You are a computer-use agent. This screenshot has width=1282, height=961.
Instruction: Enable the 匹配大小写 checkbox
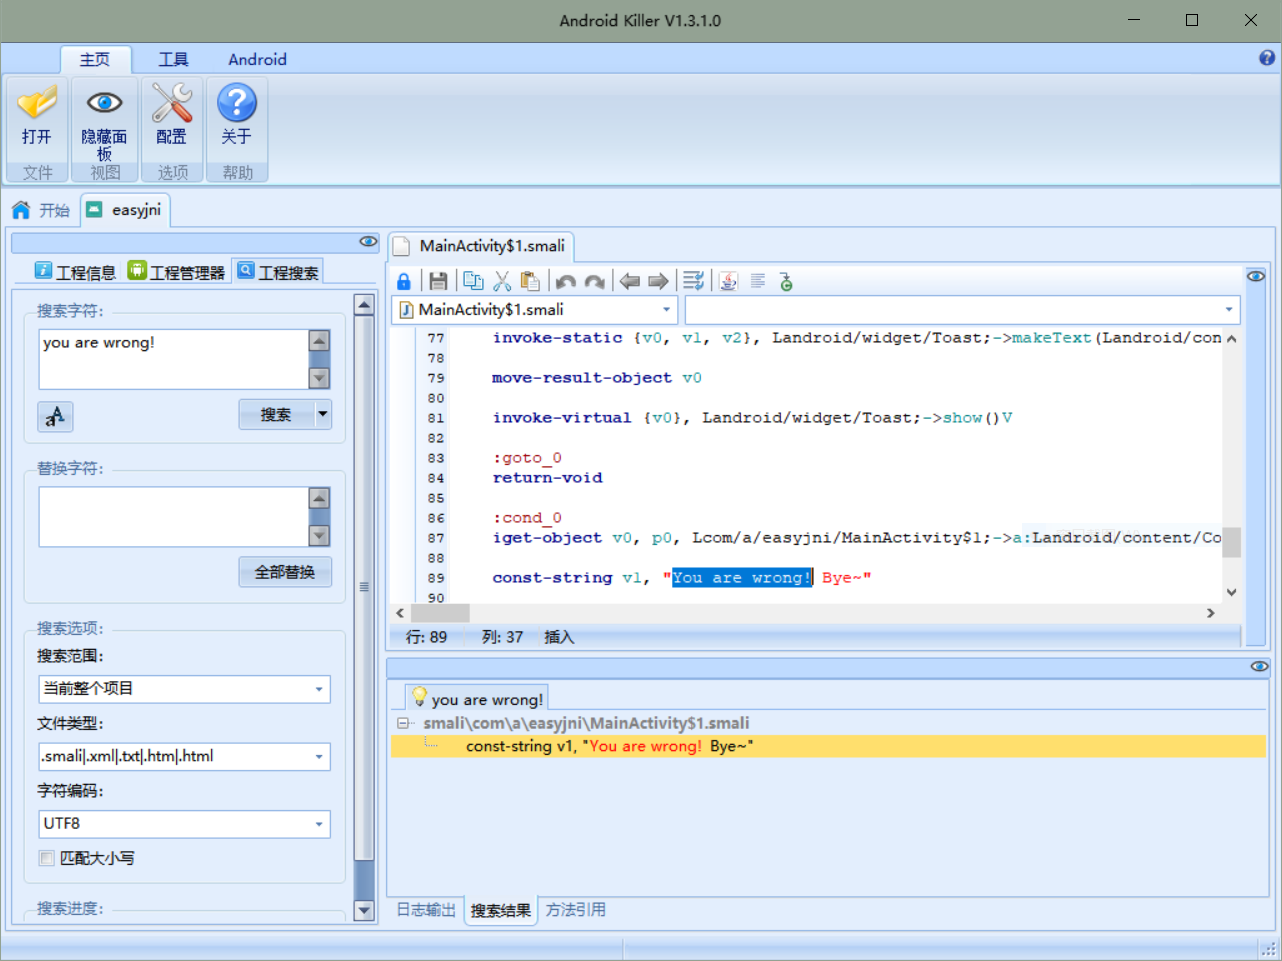tap(46, 858)
